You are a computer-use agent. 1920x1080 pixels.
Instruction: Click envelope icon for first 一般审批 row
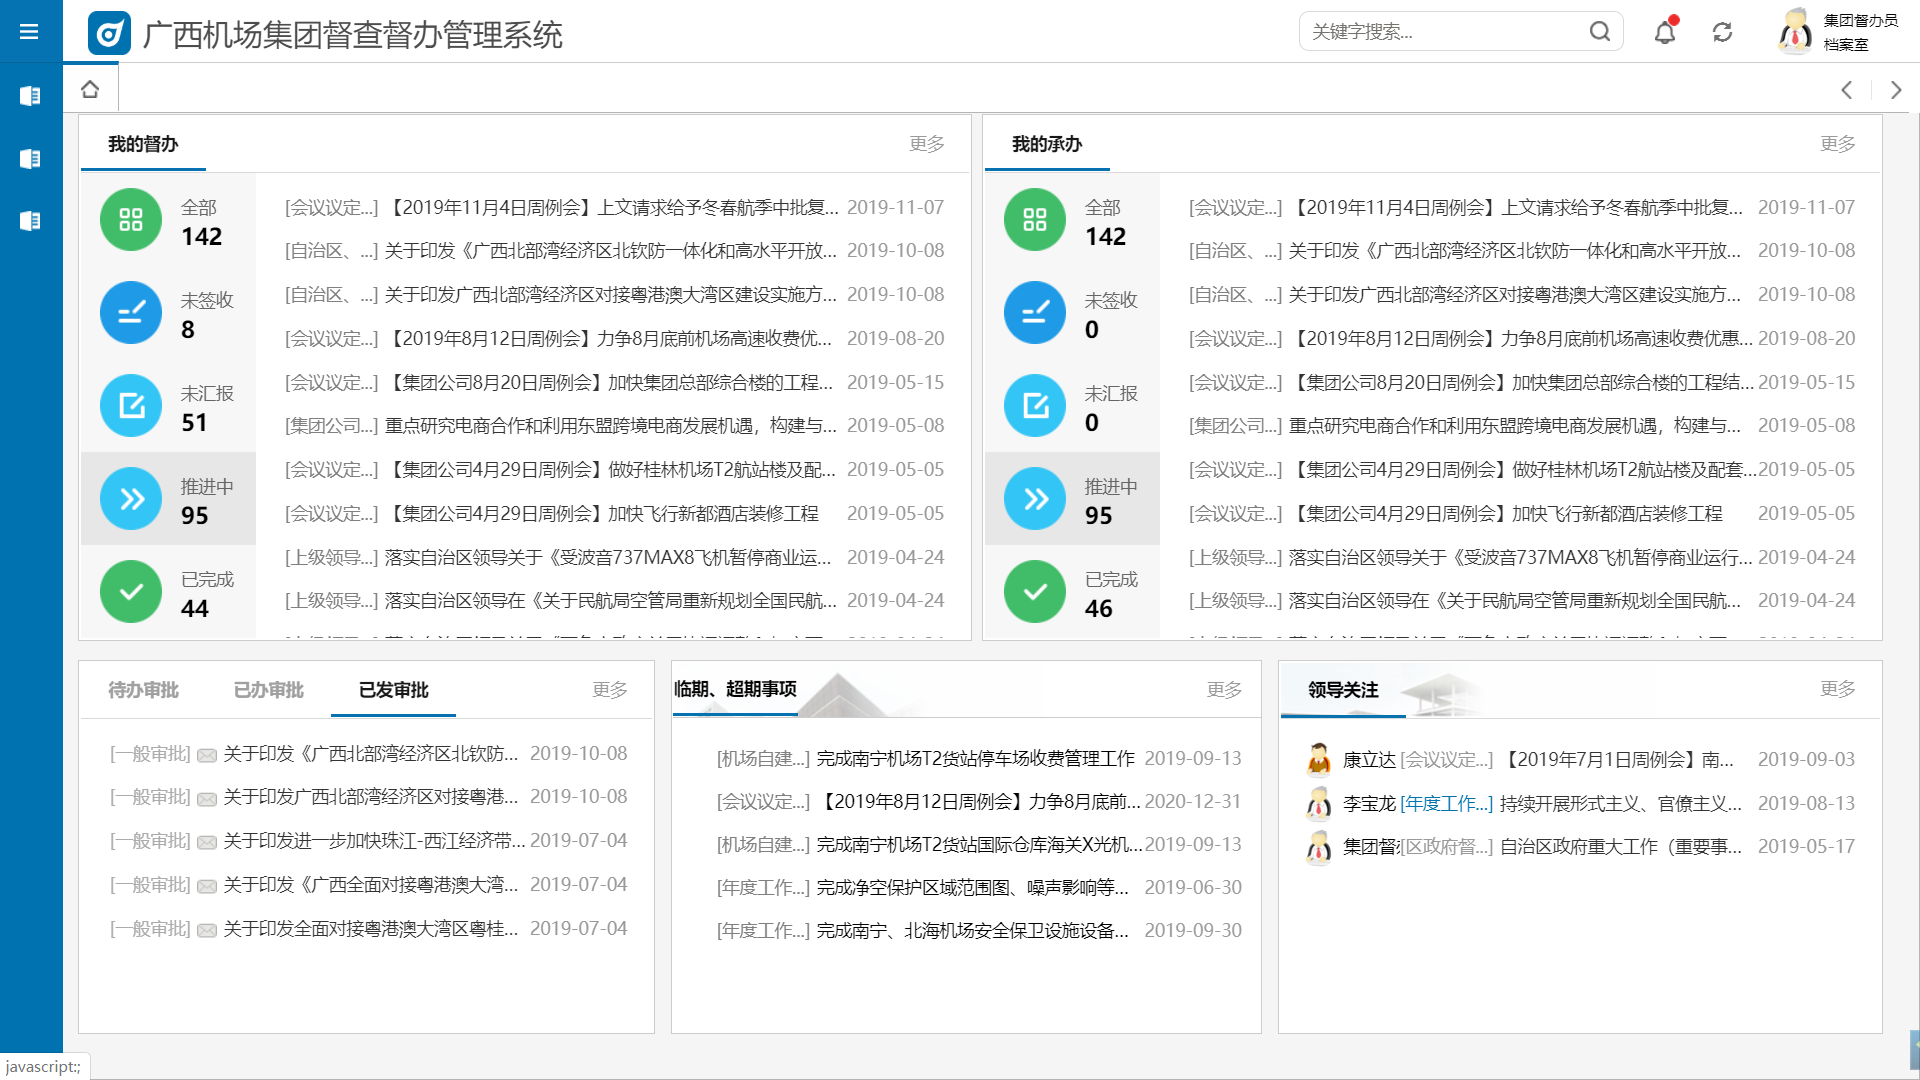[x=207, y=755]
